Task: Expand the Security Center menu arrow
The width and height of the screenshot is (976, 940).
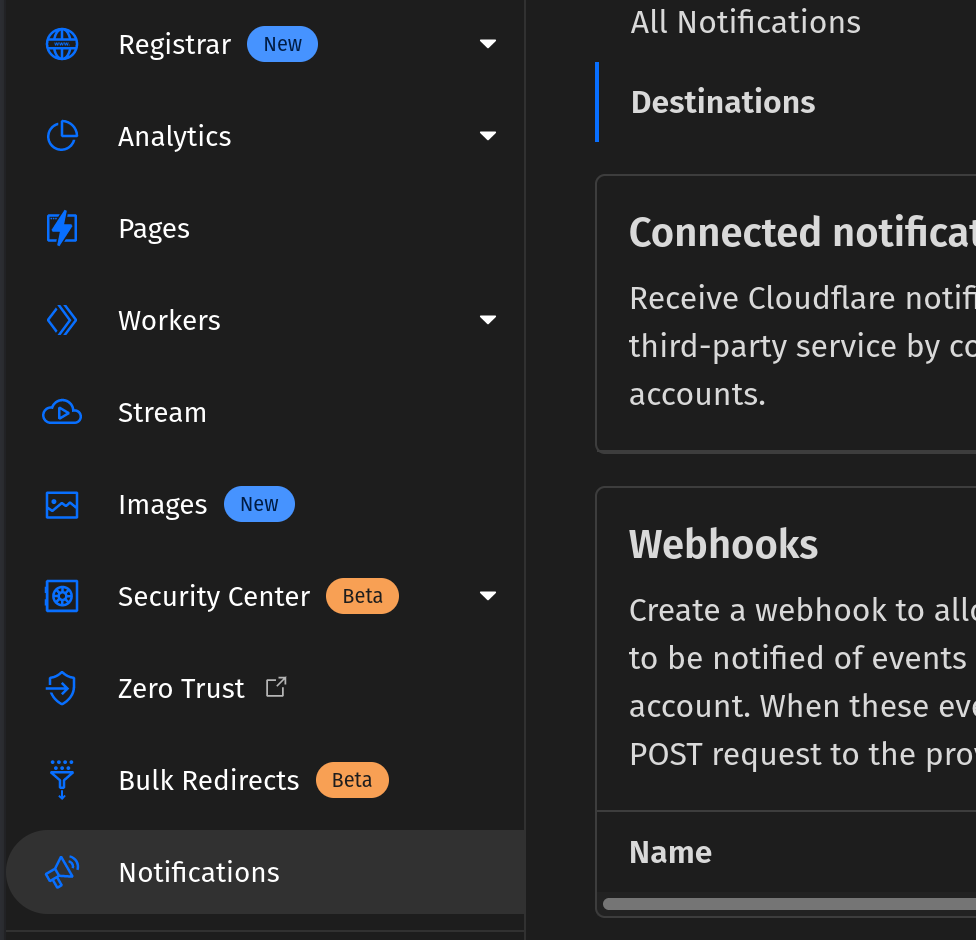Action: tap(488, 596)
